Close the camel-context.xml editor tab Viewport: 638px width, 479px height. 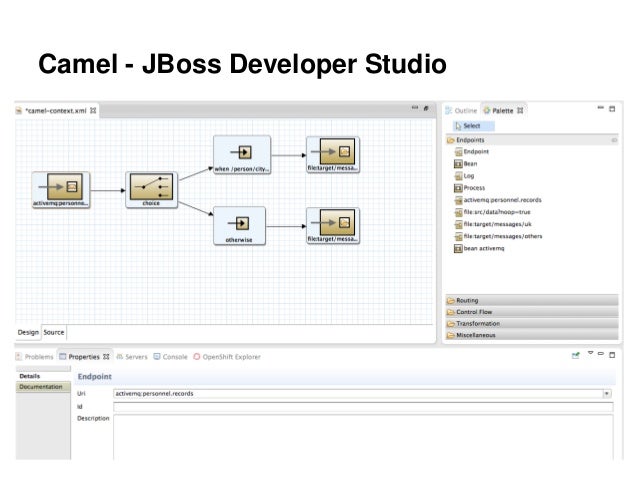click(93, 111)
